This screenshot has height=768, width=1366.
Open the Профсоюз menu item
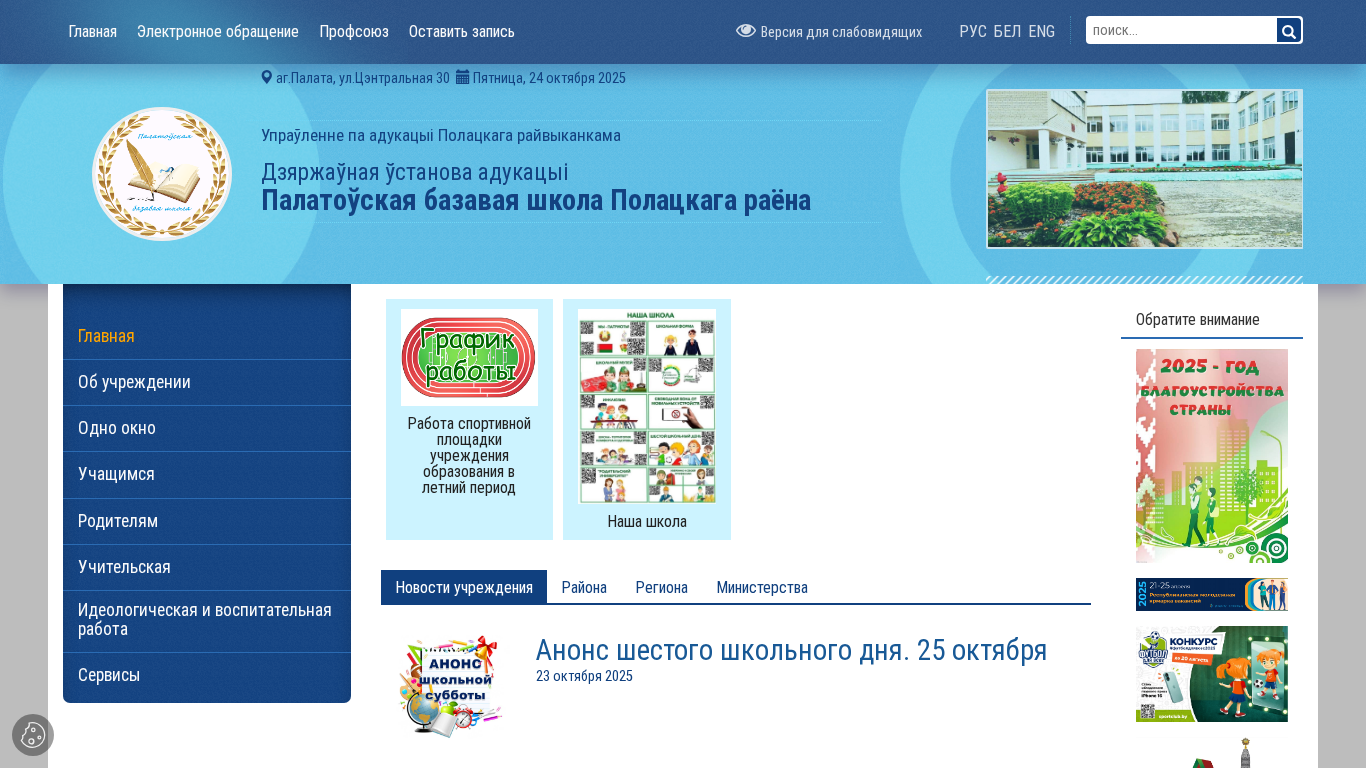tap(354, 31)
